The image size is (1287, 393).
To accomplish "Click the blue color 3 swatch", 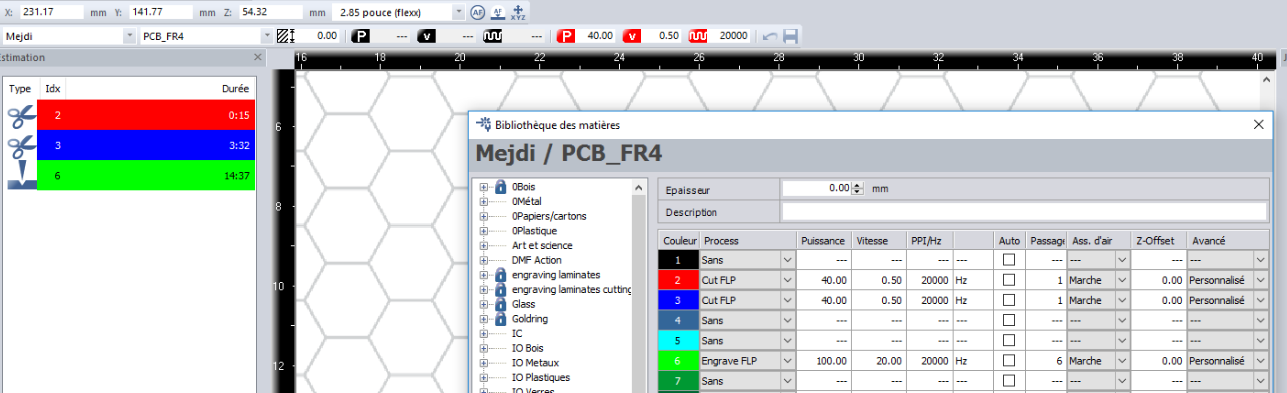I will click(679, 300).
